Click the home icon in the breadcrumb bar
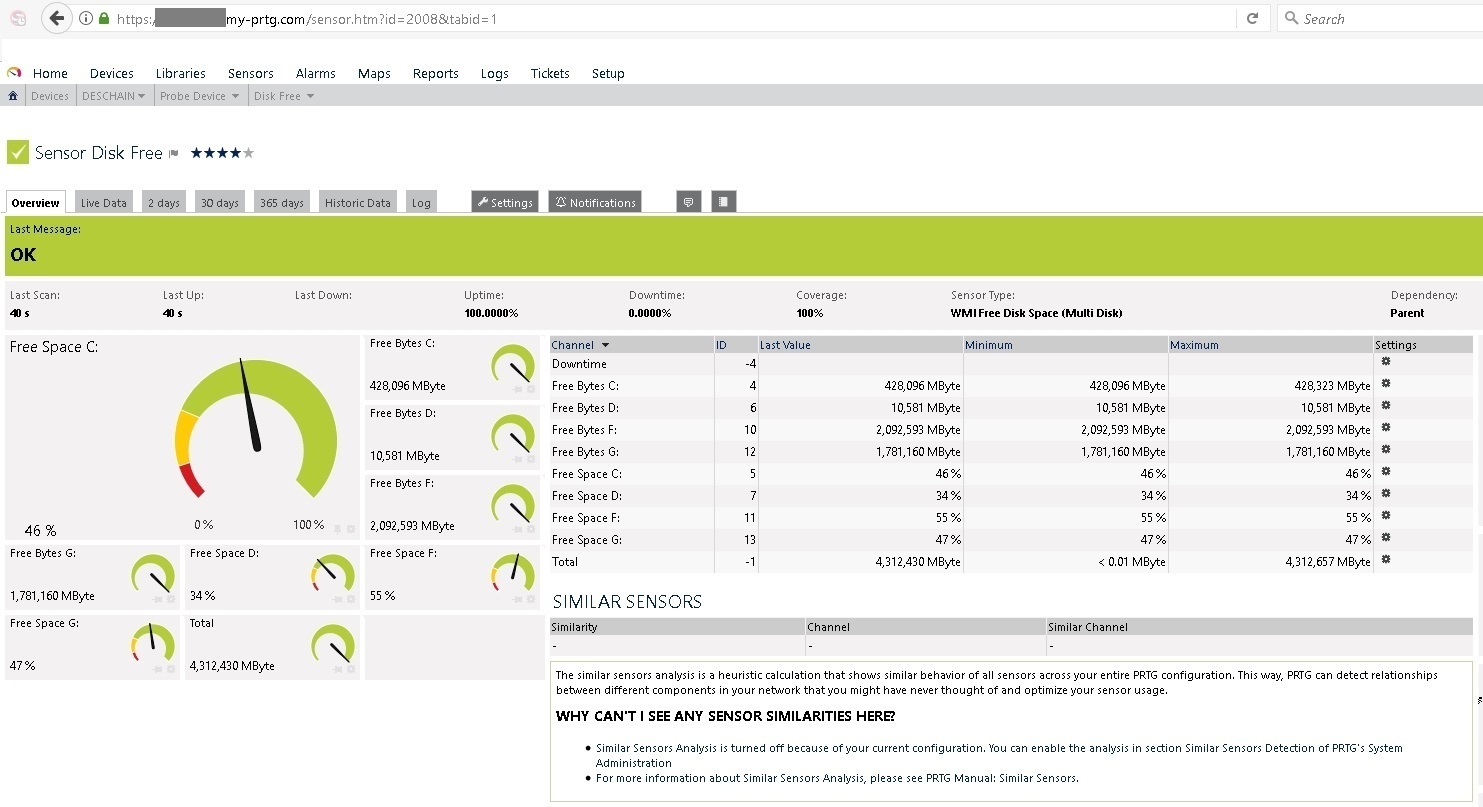Viewport: 1483px width, 807px height. pos(13,96)
